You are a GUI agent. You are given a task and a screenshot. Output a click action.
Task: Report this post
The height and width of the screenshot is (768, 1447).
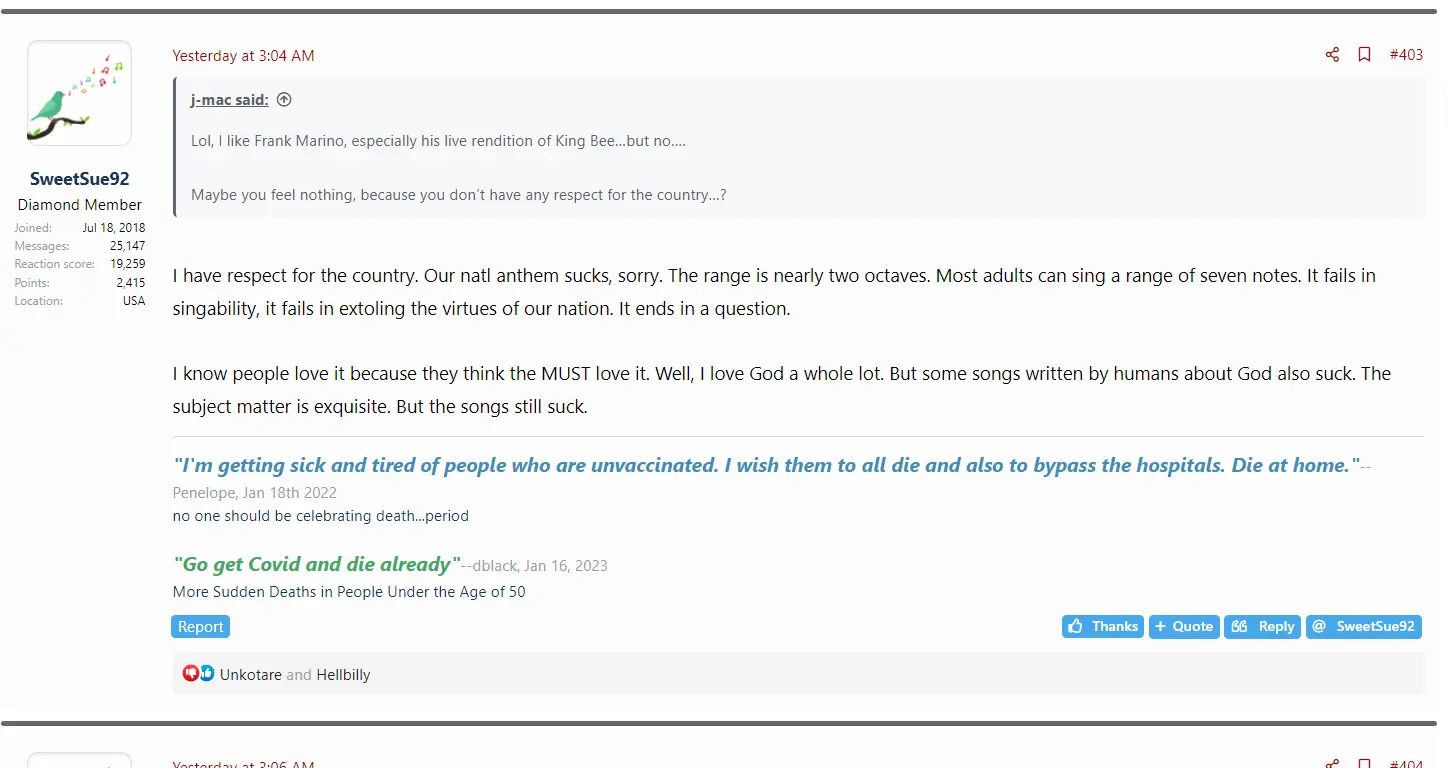pyautogui.click(x=200, y=627)
